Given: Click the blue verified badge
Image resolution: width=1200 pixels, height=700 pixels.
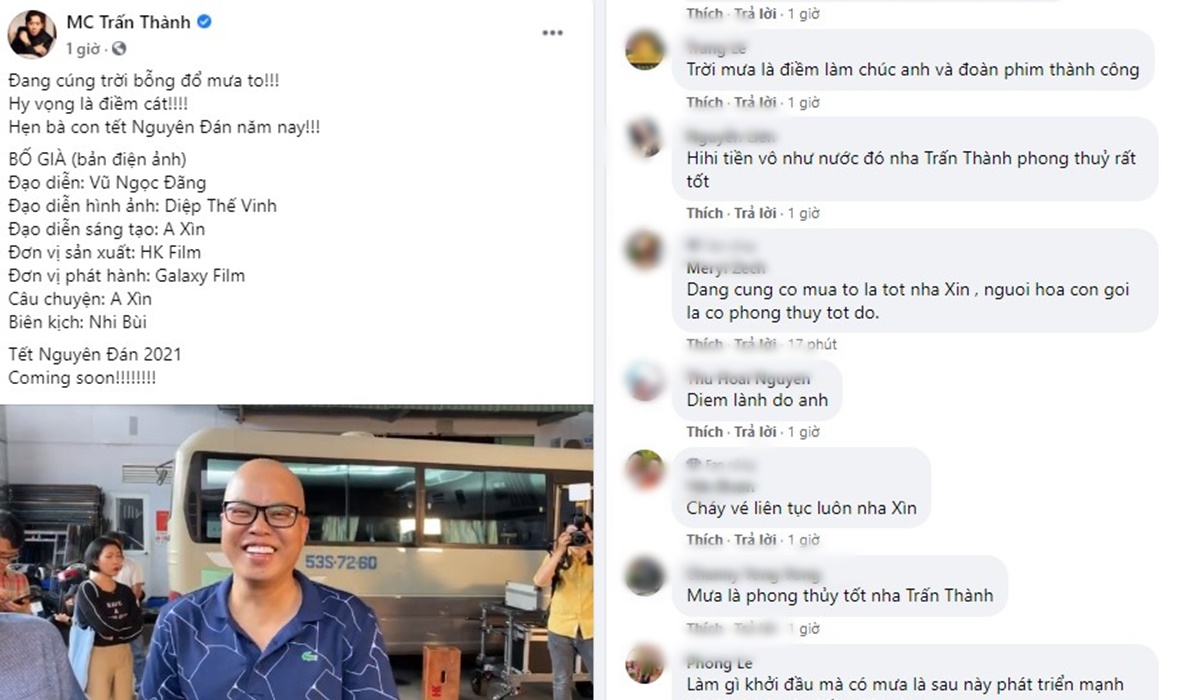Looking at the screenshot, I should coord(204,22).
